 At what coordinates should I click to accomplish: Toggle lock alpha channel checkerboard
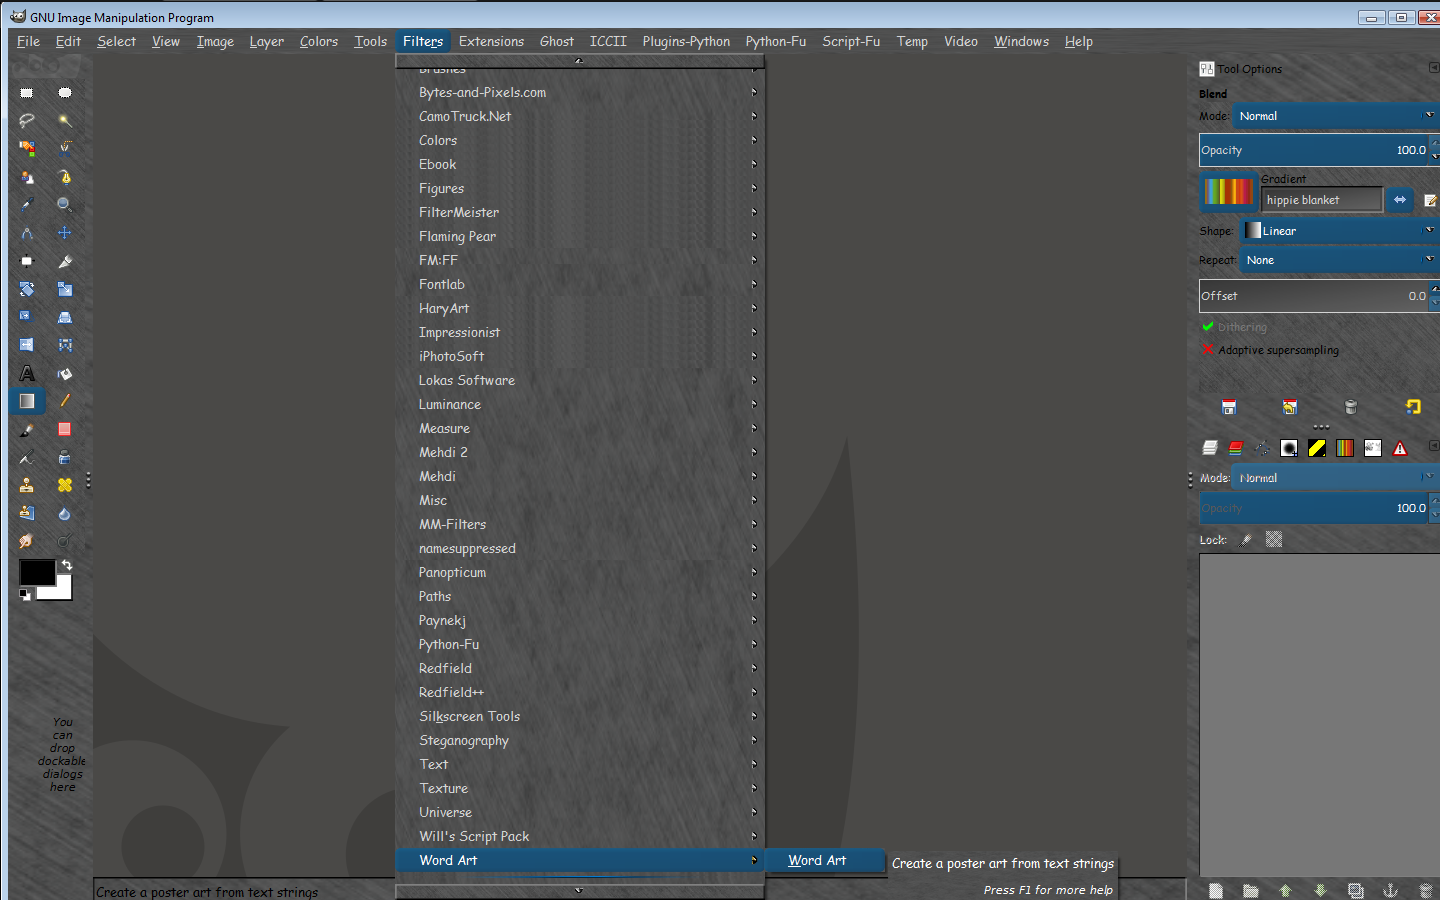[x=1274, y=540]
